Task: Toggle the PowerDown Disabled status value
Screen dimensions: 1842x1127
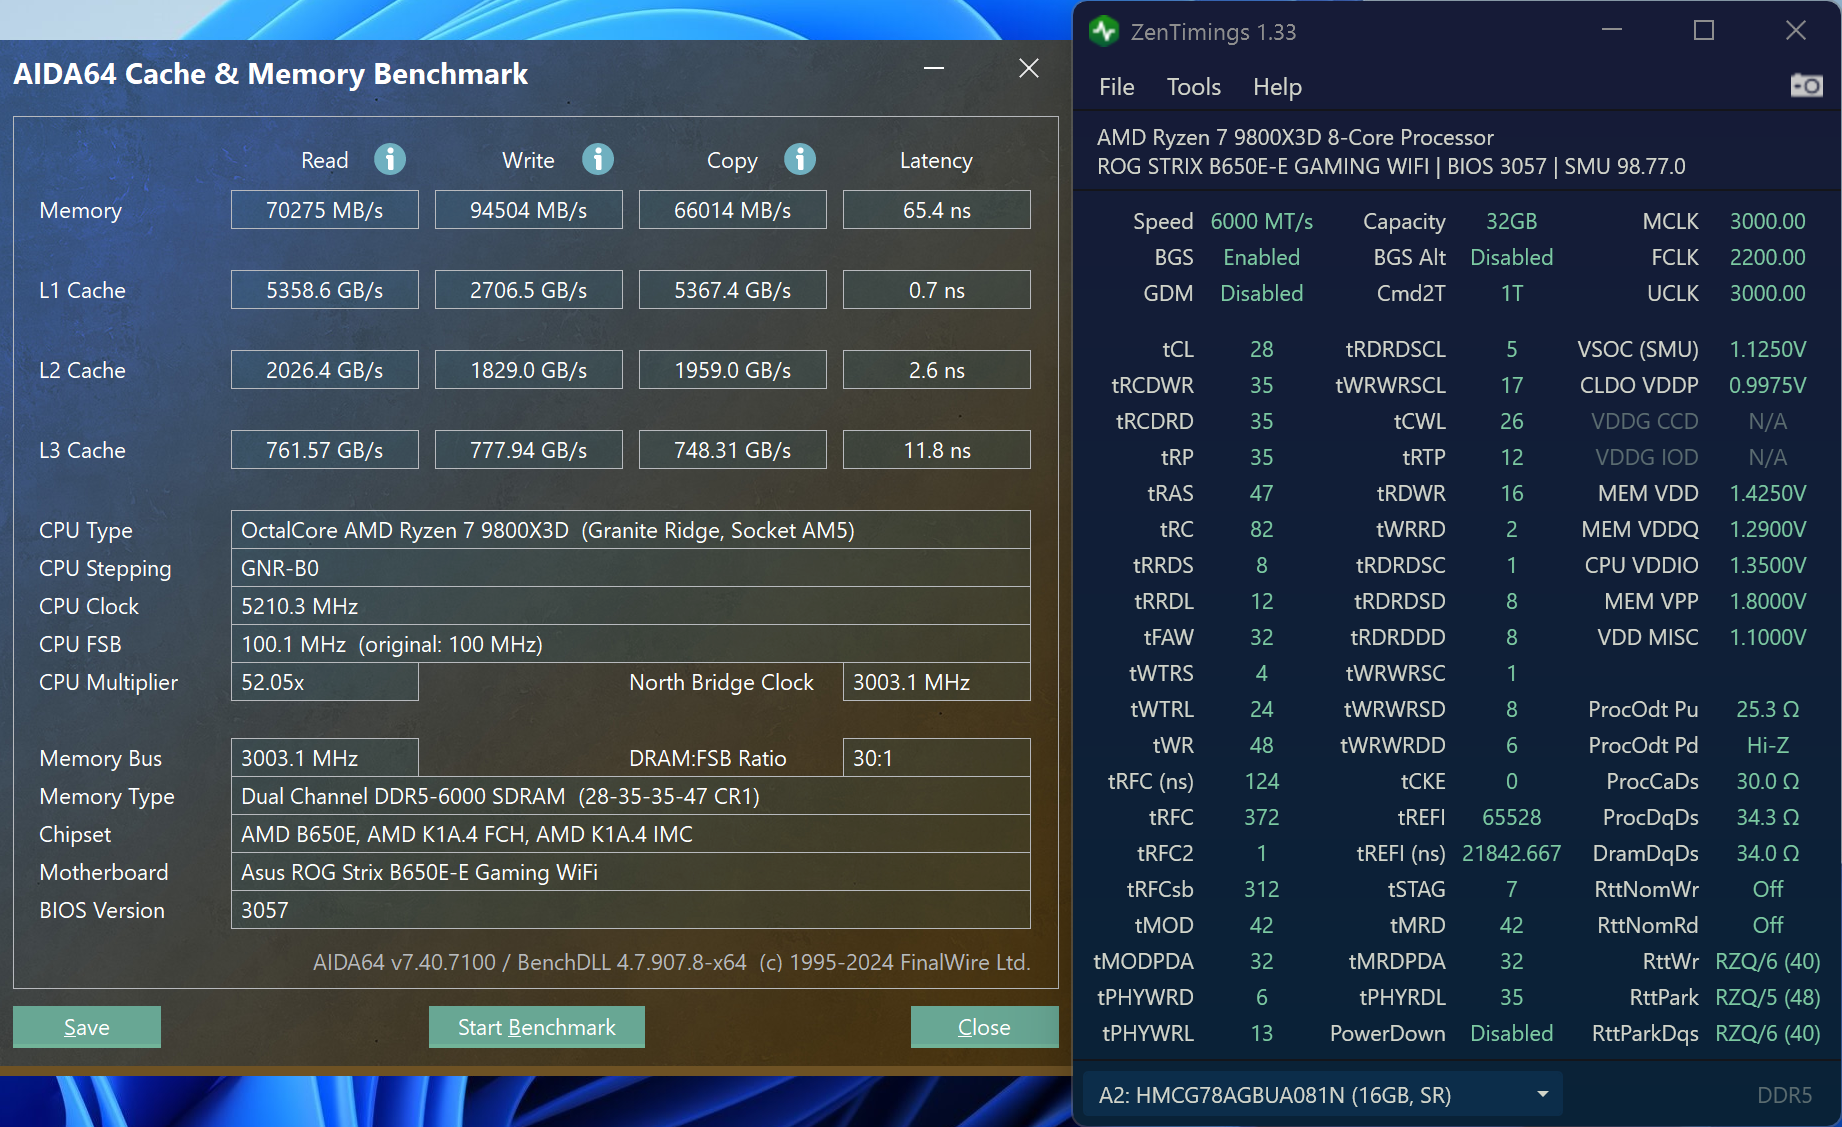Action: point(1511,1033)
